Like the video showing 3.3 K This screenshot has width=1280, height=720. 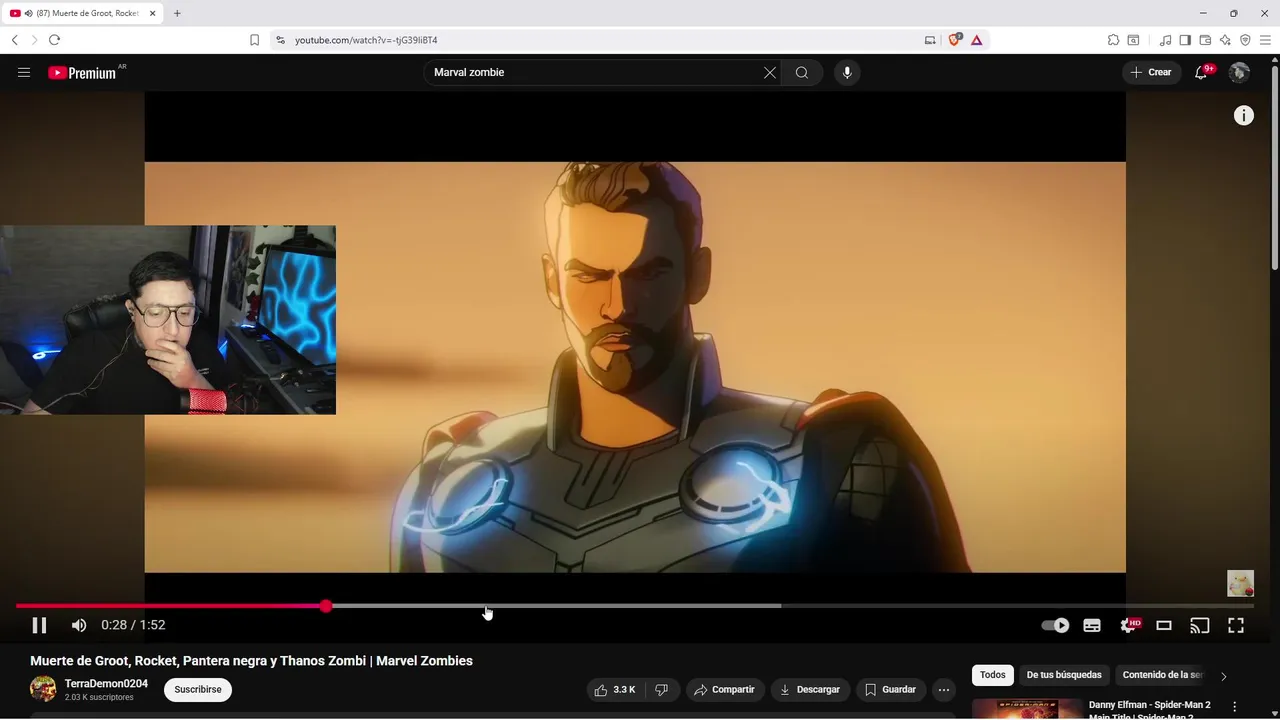coord(615,690)
